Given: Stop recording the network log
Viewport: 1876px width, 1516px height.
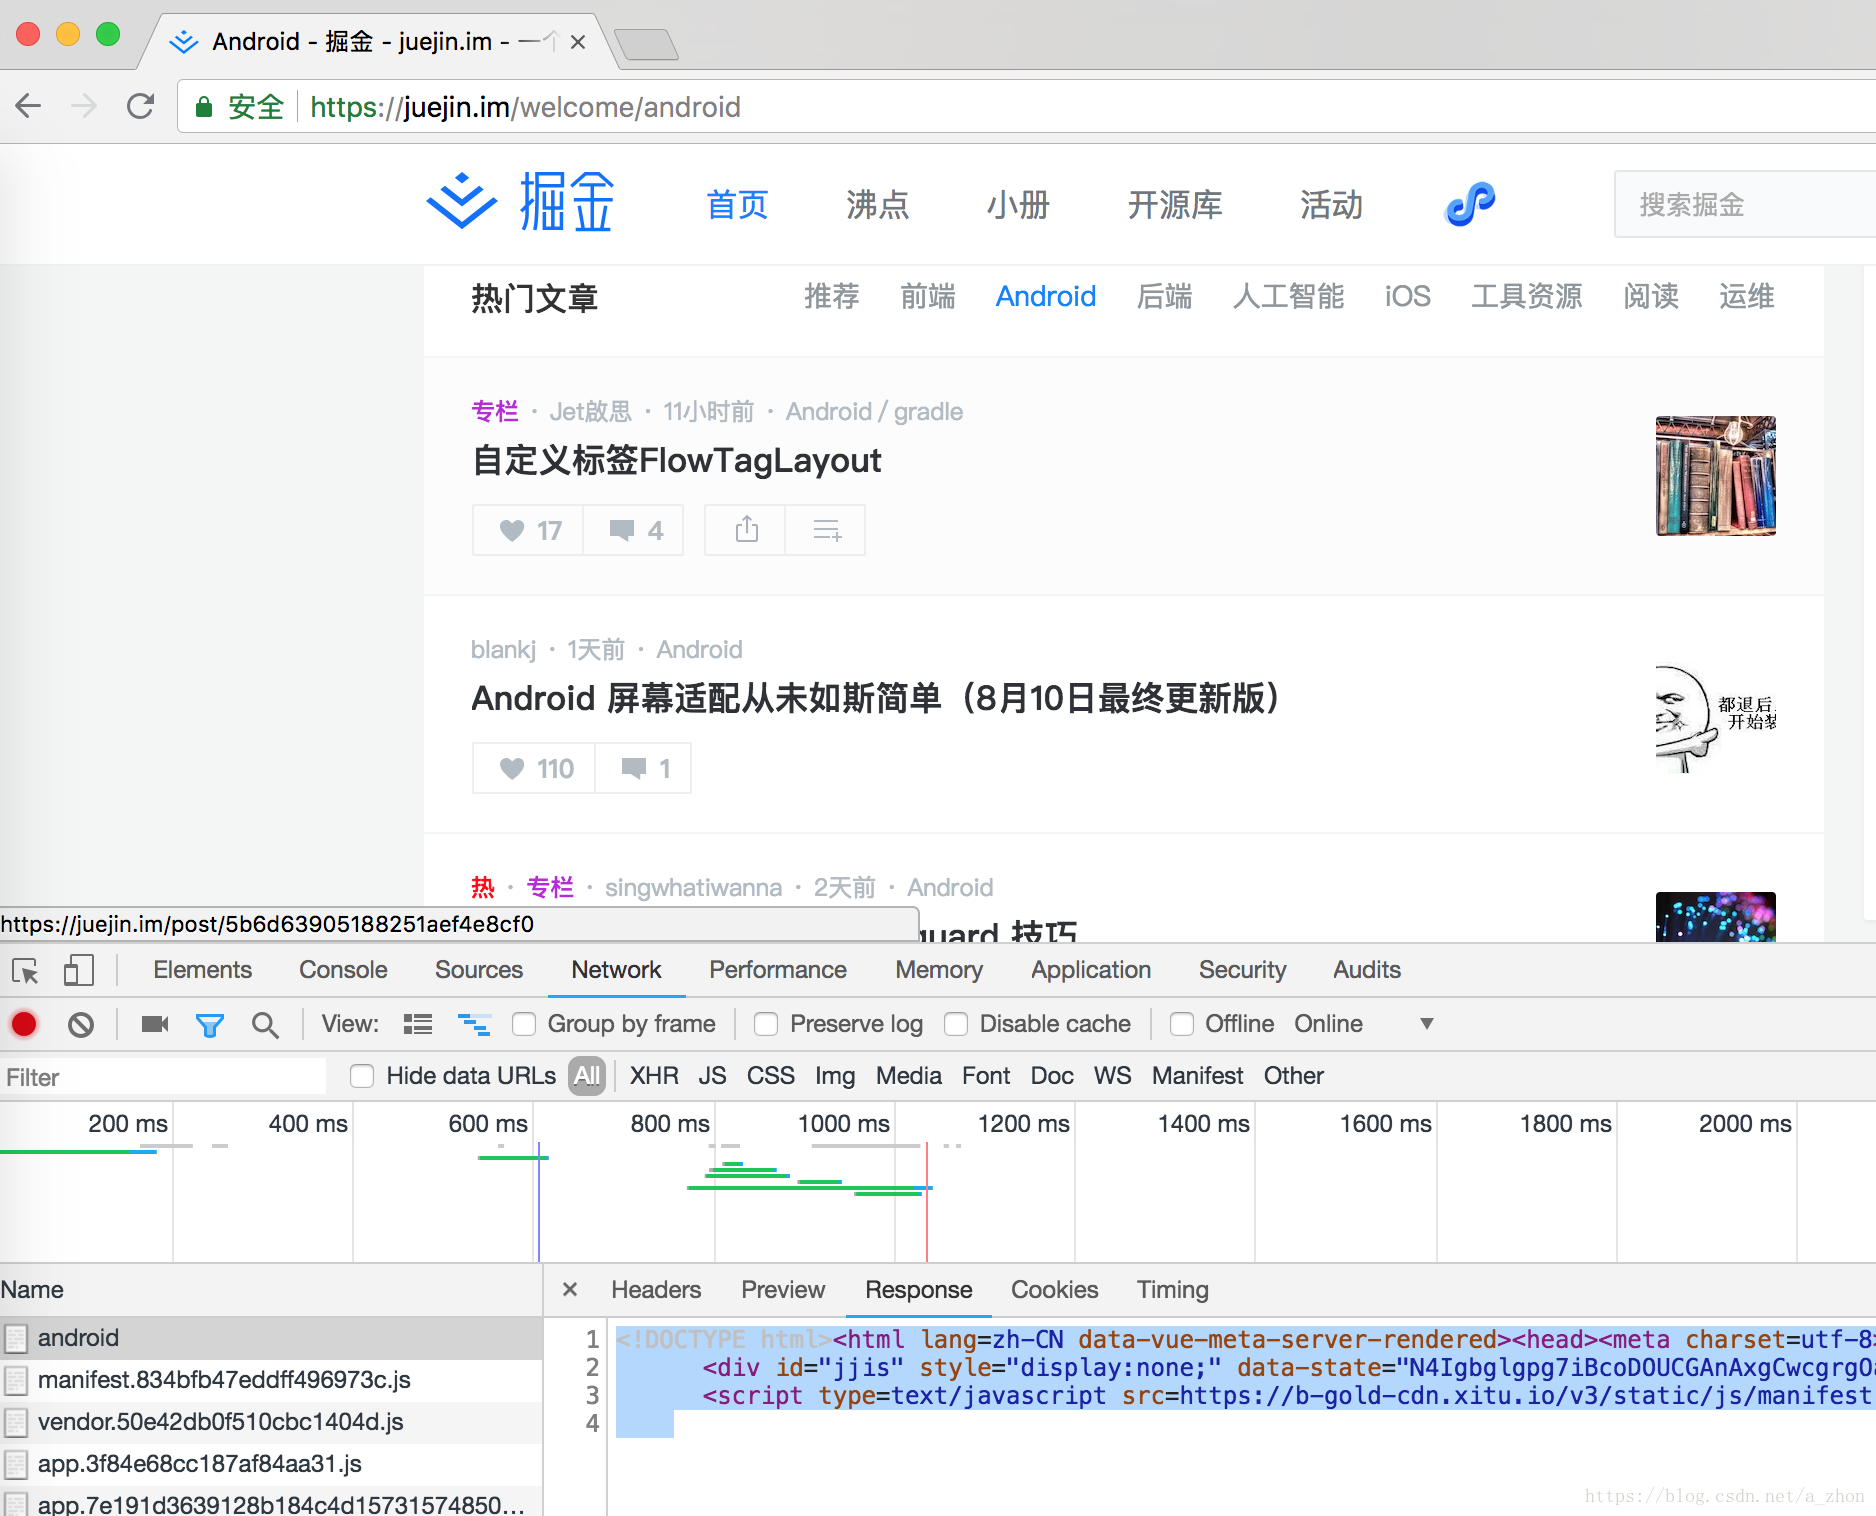Looking at the screenshot, I should (24, 1024).
